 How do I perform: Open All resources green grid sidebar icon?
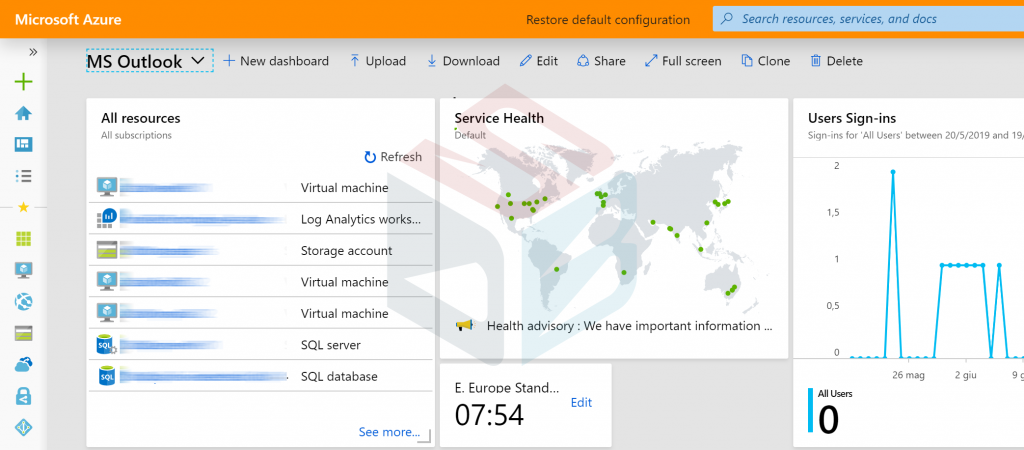pos(24,238)
